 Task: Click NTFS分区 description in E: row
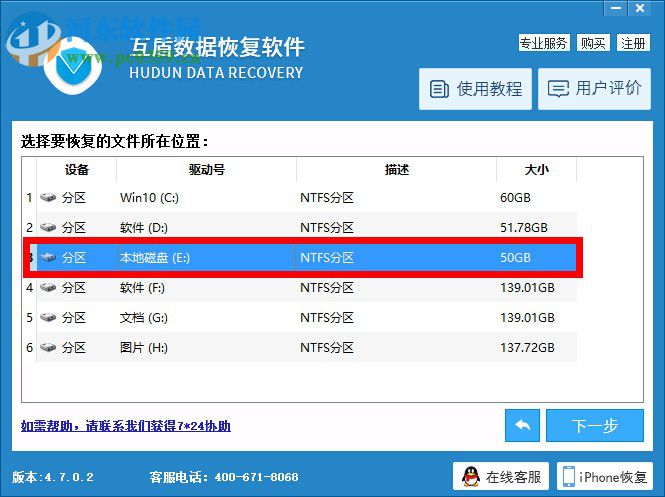327,257
